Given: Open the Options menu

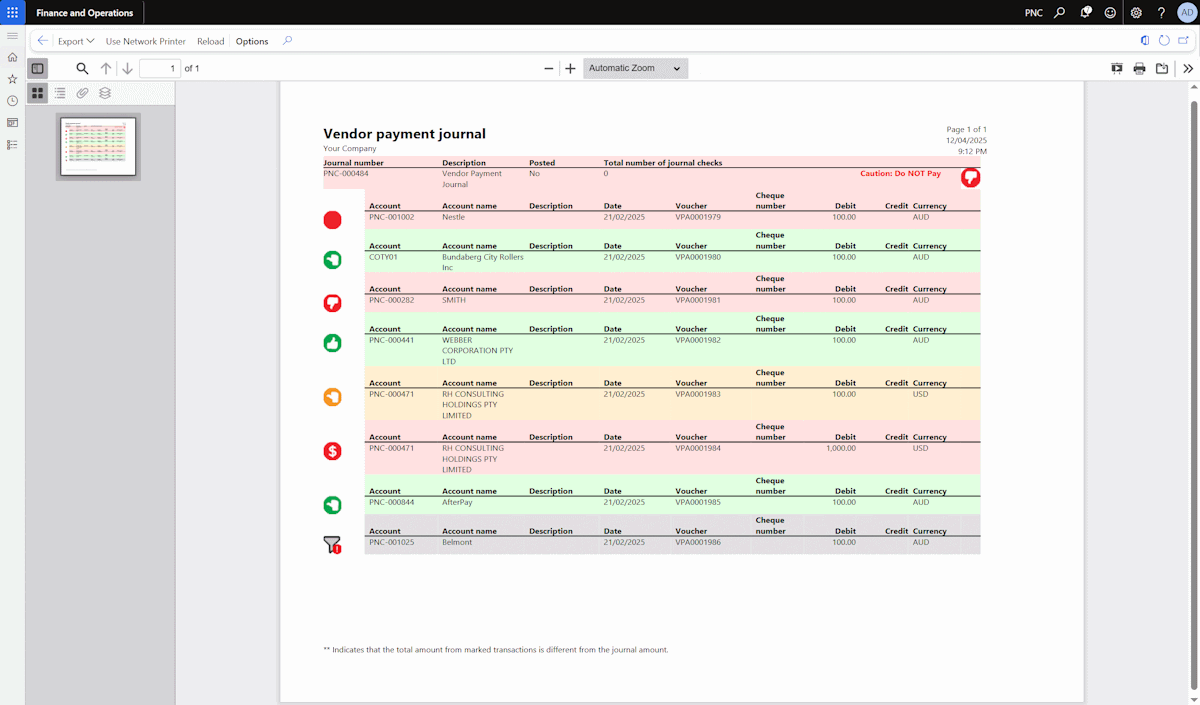Looking at the screenshot, I should 252,41.
